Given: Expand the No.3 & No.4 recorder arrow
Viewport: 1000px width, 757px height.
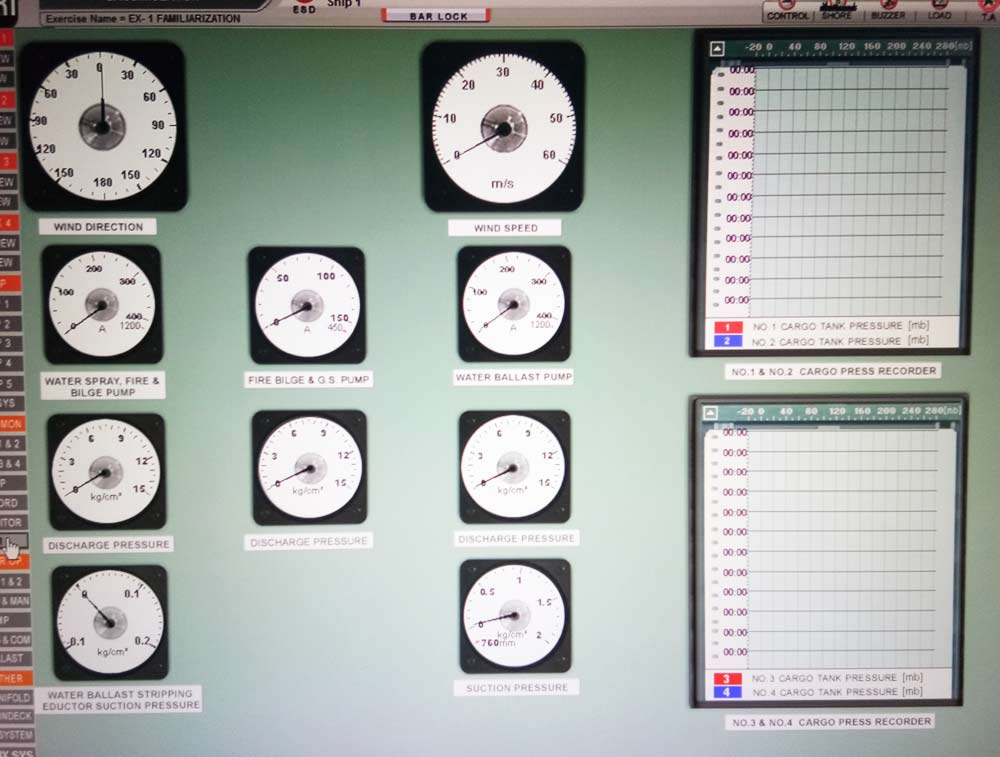Looking at the screenshot, I should (711, 411).
